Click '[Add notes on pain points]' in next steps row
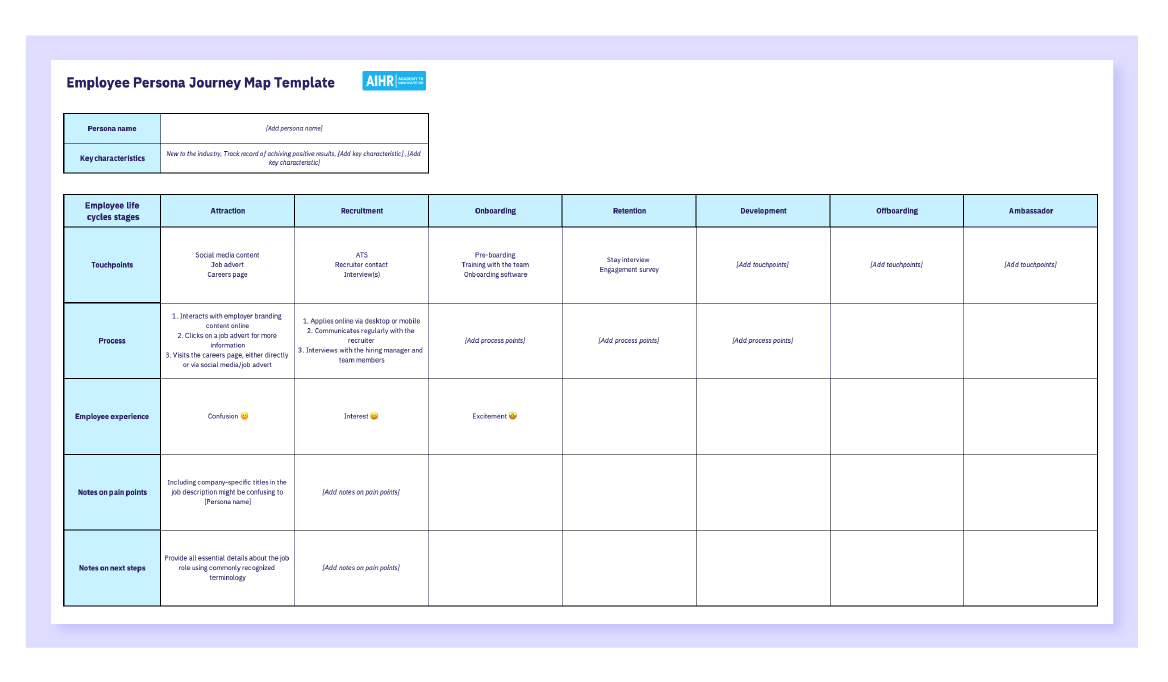Screen dimensions: 1168x682 (361, 568)
